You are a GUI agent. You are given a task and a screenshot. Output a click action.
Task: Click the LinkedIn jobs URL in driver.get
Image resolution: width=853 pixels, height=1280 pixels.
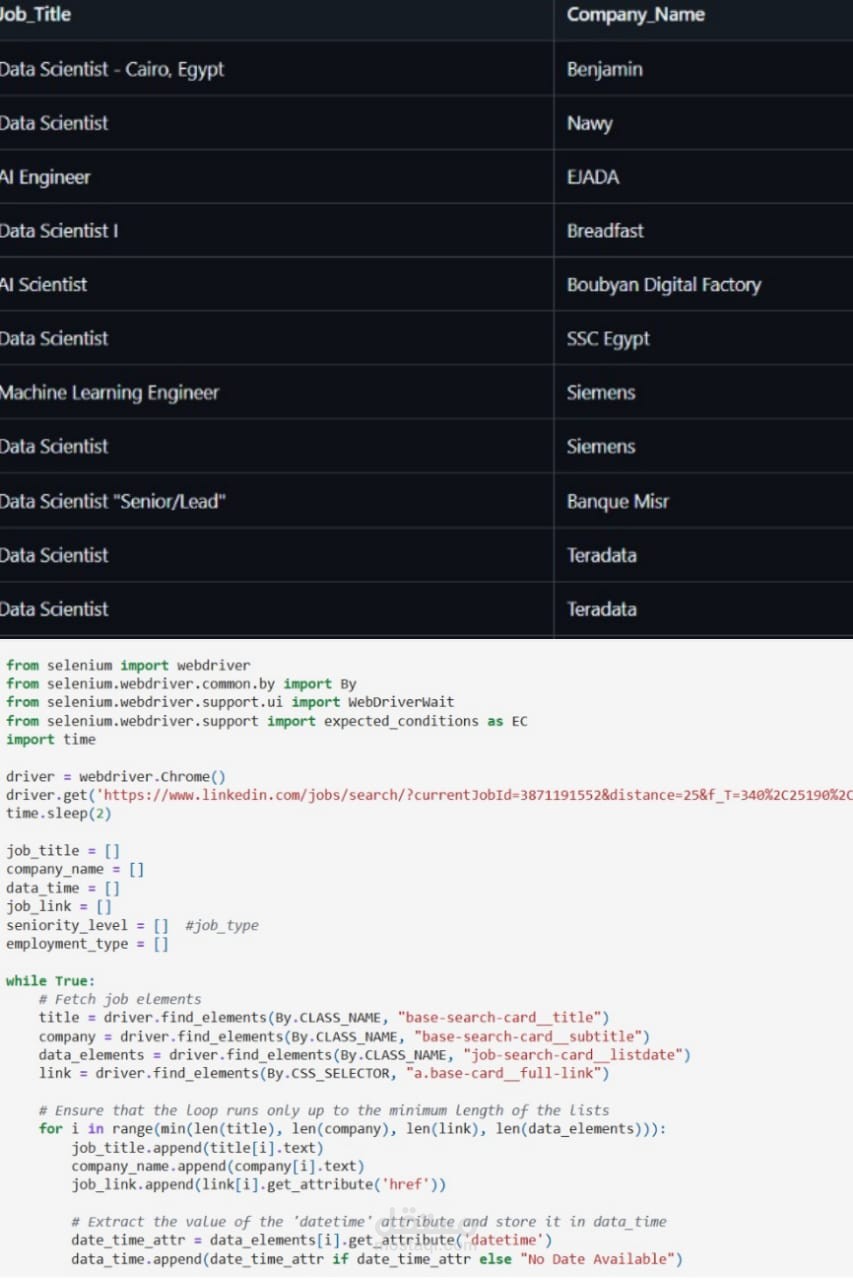(x=474, y=795)
